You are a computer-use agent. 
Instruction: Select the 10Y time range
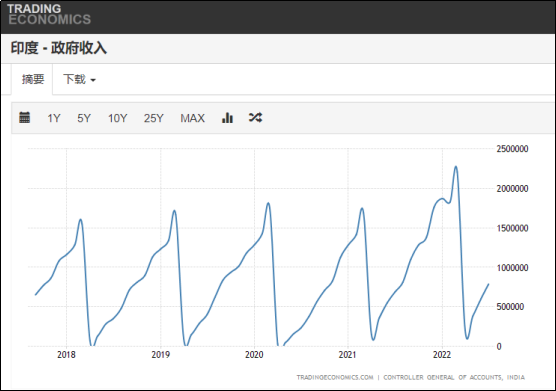pyautogui.click(x=117, y=118)
